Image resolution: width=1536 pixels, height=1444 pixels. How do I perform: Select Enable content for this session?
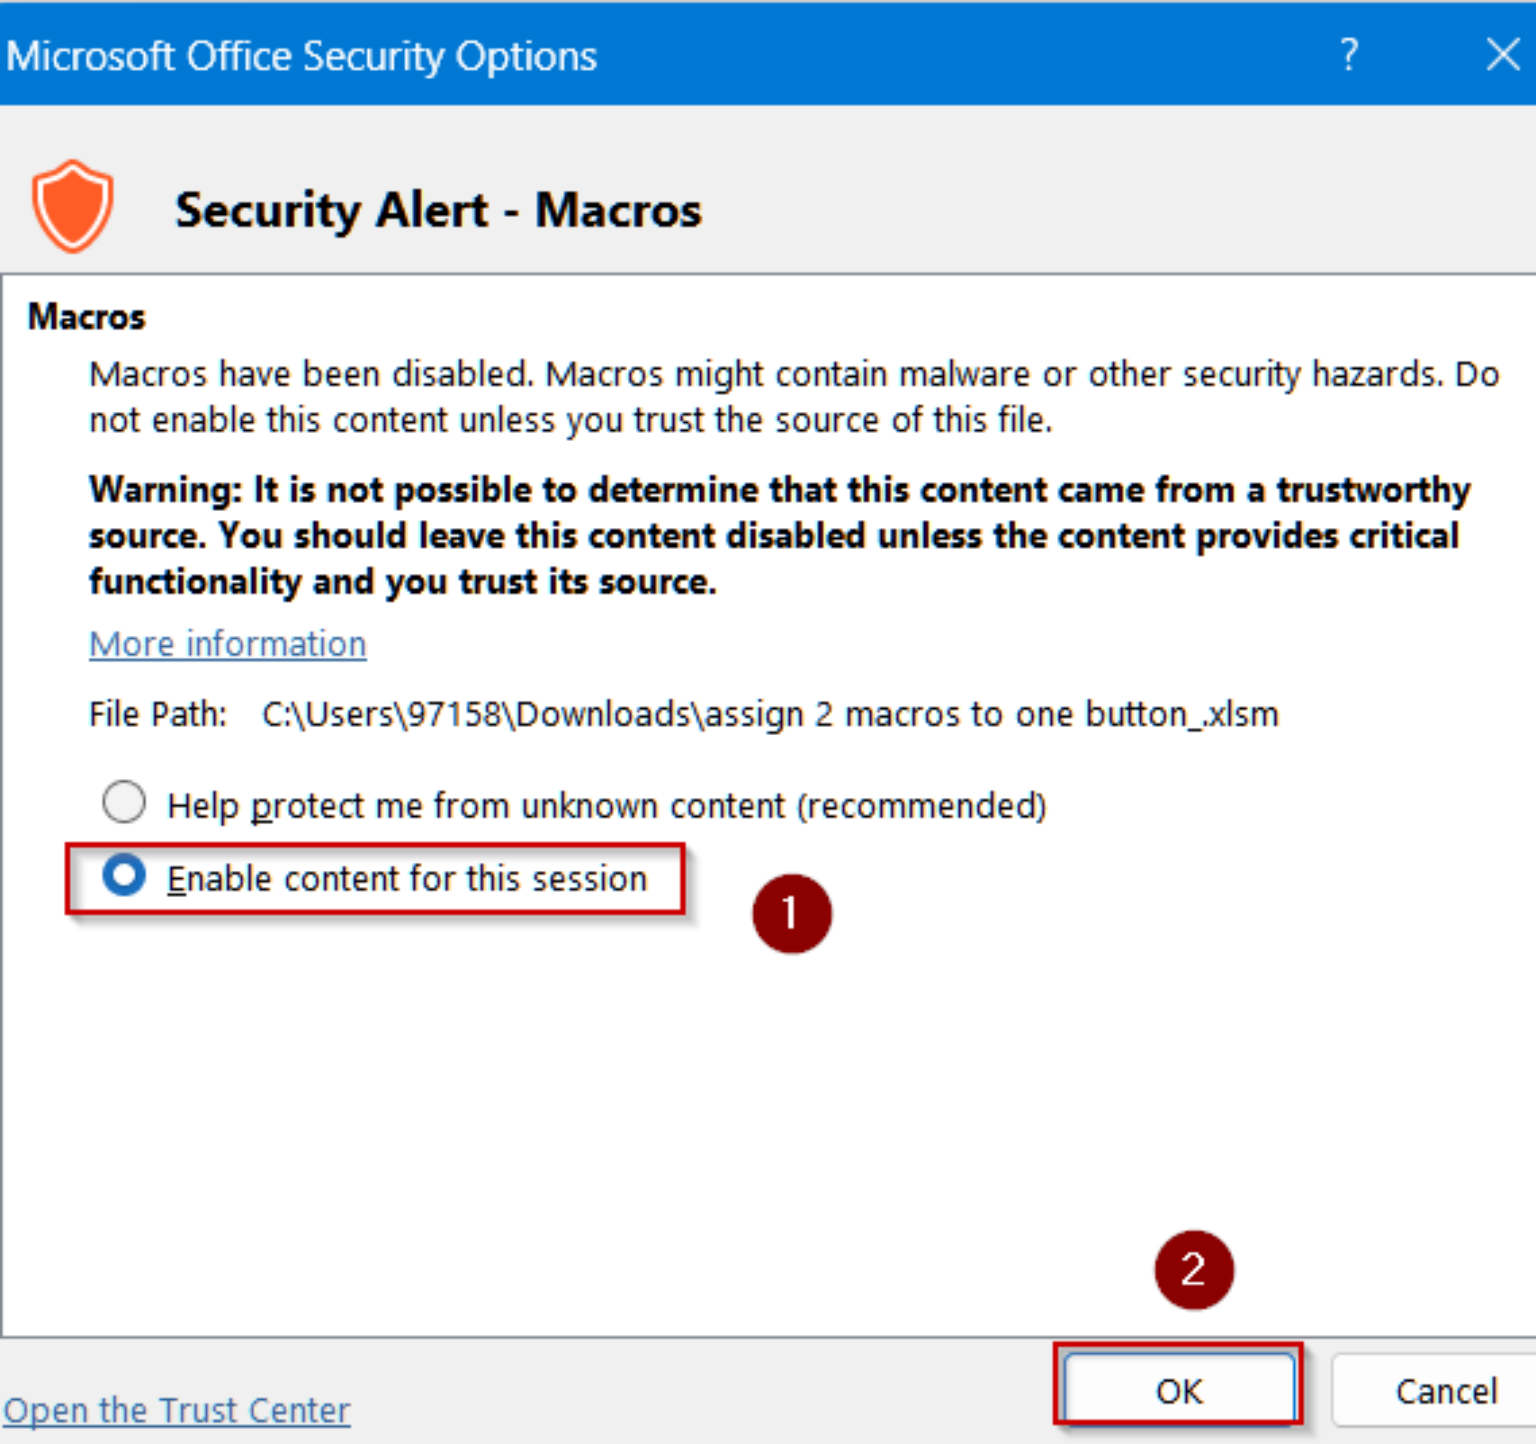point(124,877)
